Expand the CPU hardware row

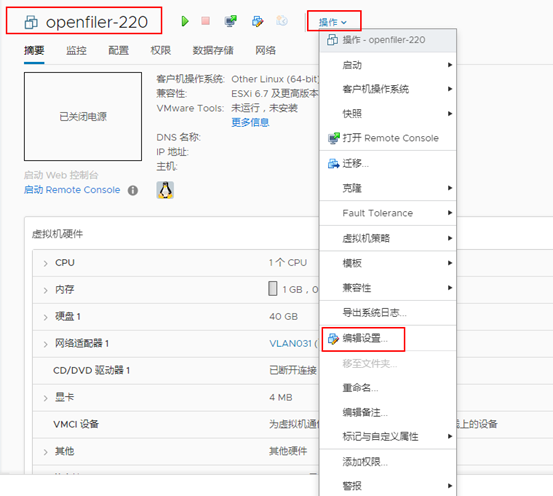45,263
